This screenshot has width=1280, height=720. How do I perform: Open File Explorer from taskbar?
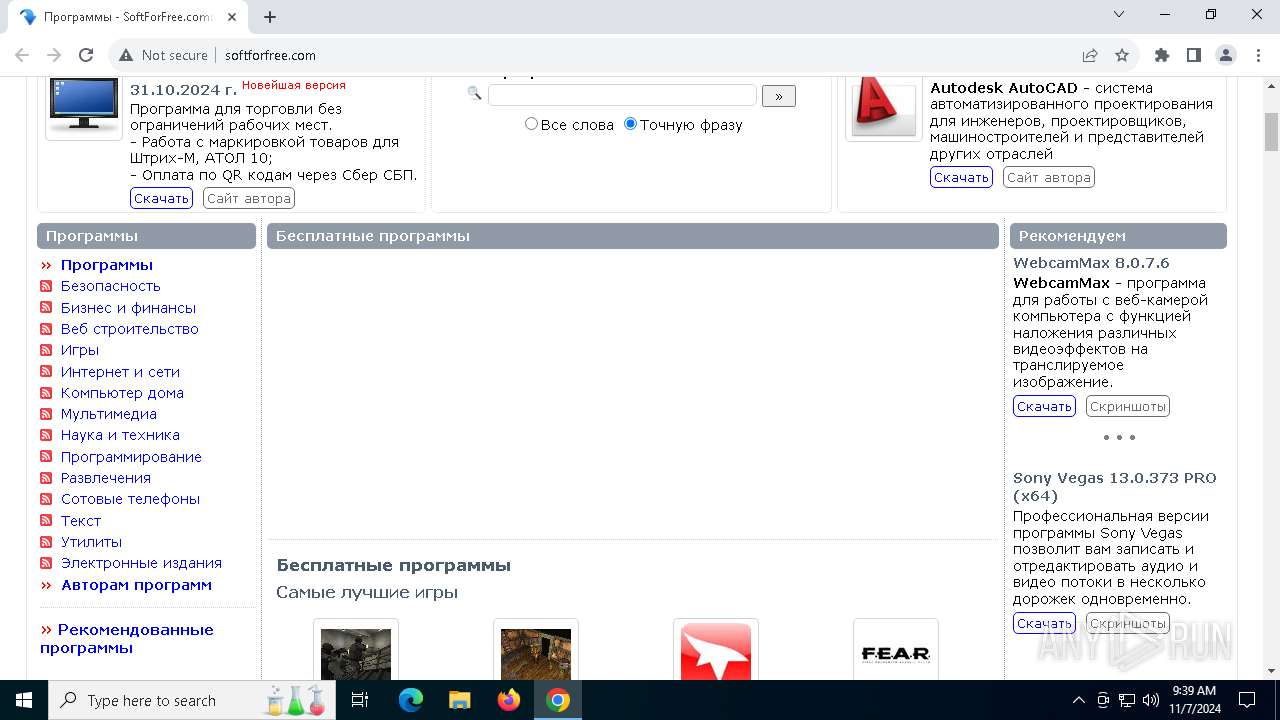pos(460,700)
